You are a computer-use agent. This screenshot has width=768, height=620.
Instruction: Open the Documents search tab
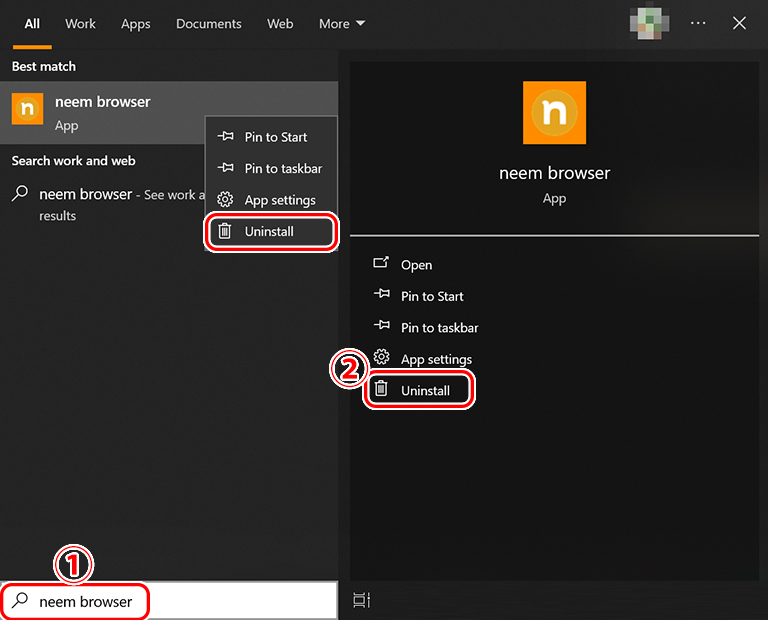(x=209, y=24)
